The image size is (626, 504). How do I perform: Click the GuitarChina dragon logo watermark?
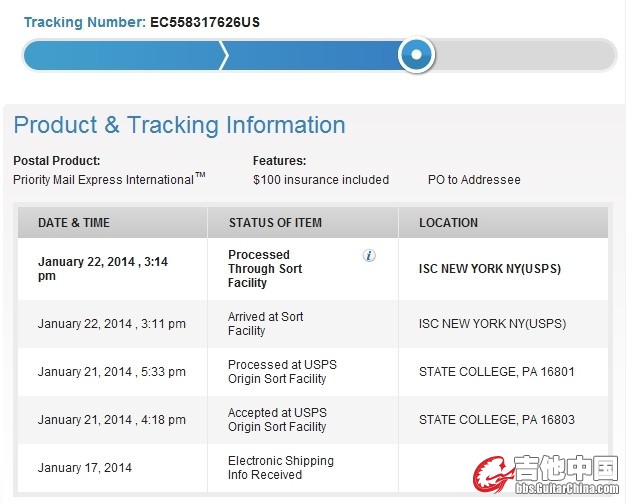(546, 474)
